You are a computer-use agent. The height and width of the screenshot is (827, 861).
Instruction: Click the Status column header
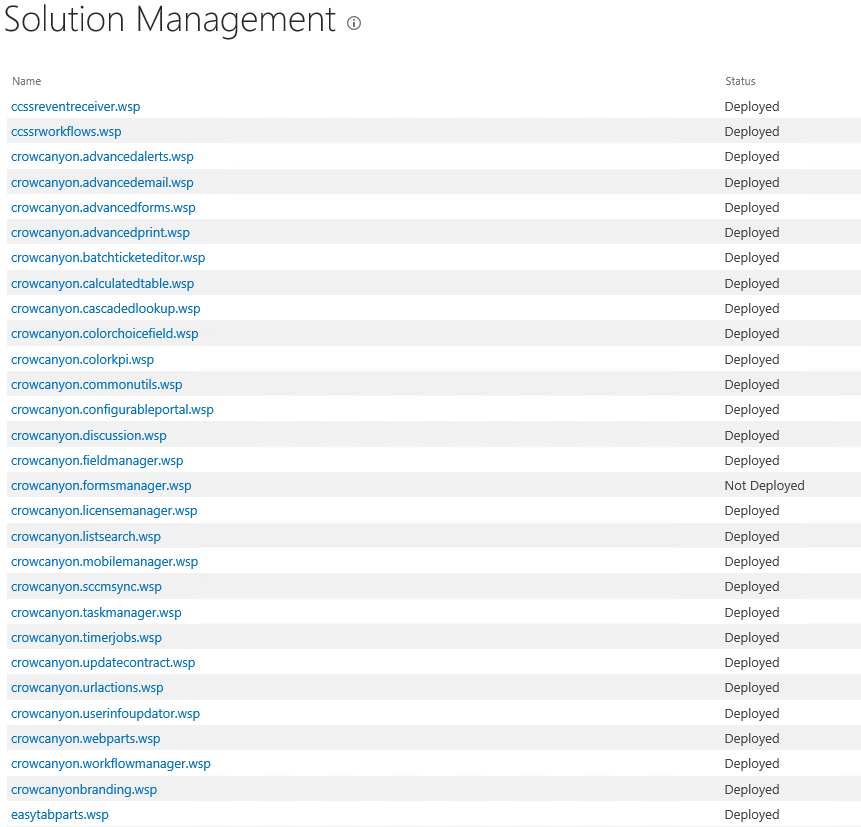[x=740, y=81]
